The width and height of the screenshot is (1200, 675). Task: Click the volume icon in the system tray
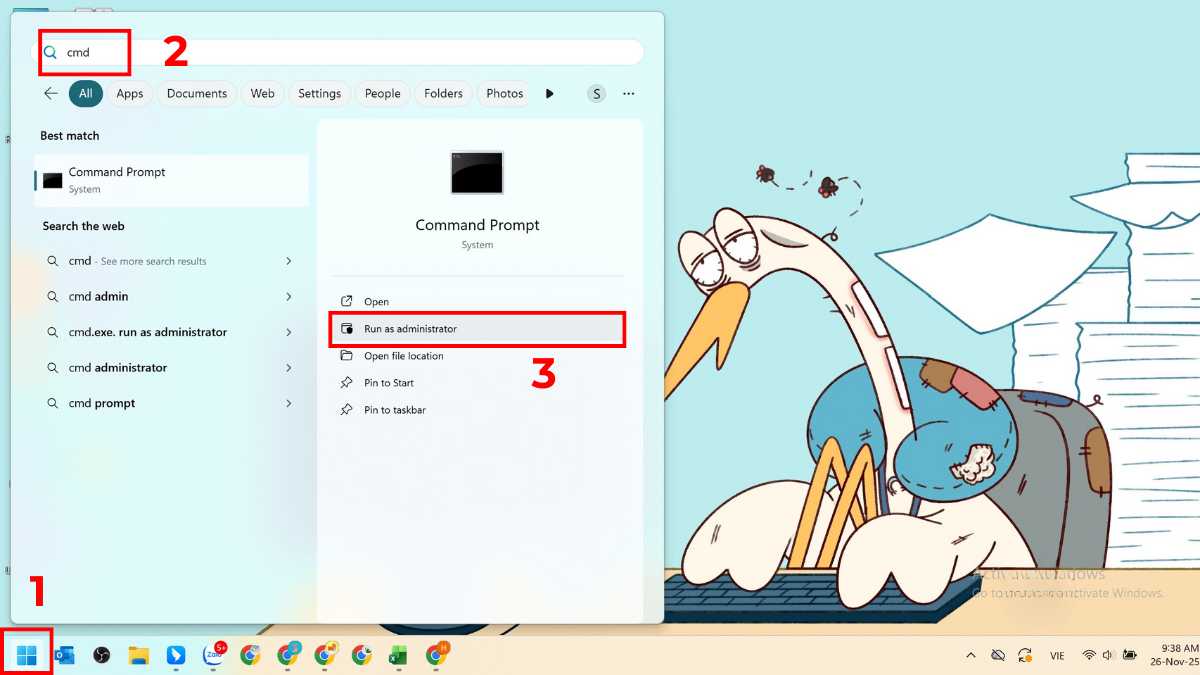(x=1108, y=655)
